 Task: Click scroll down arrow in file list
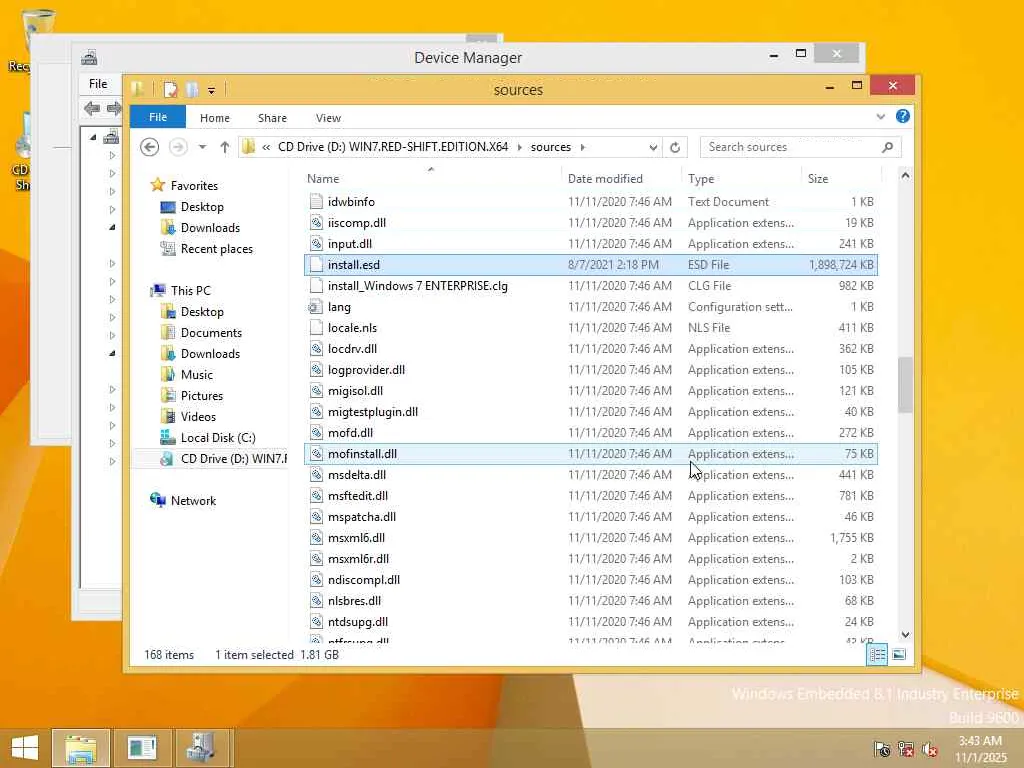click(x=905, y=635)
